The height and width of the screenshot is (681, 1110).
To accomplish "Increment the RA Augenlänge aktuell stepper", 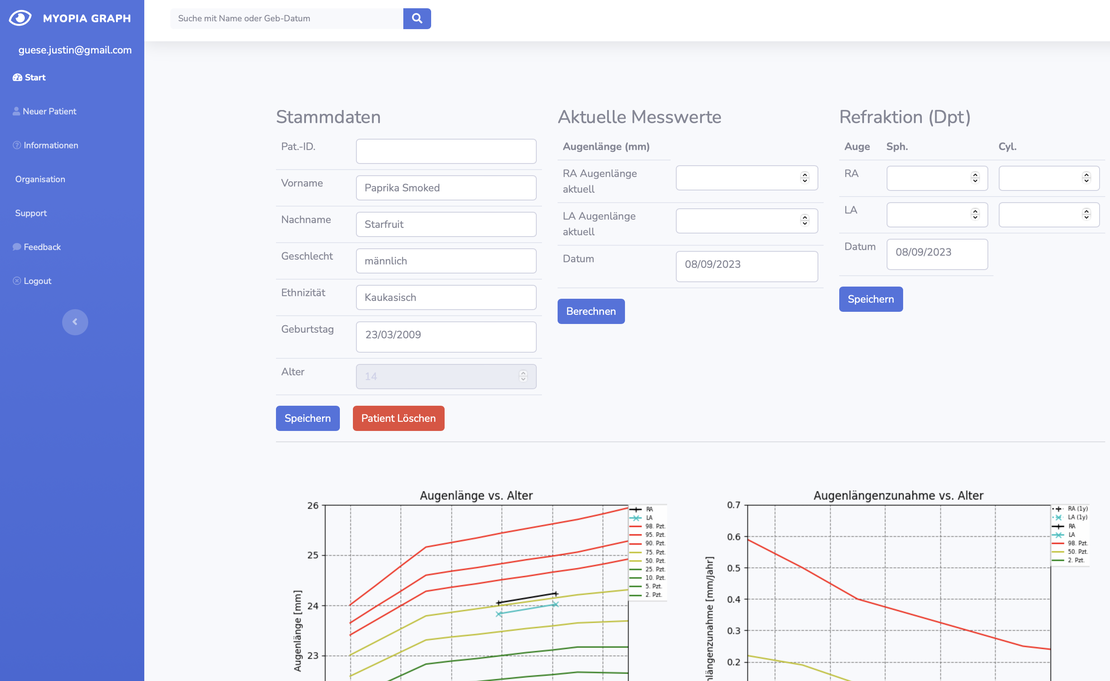I will [x=805, y=173].
